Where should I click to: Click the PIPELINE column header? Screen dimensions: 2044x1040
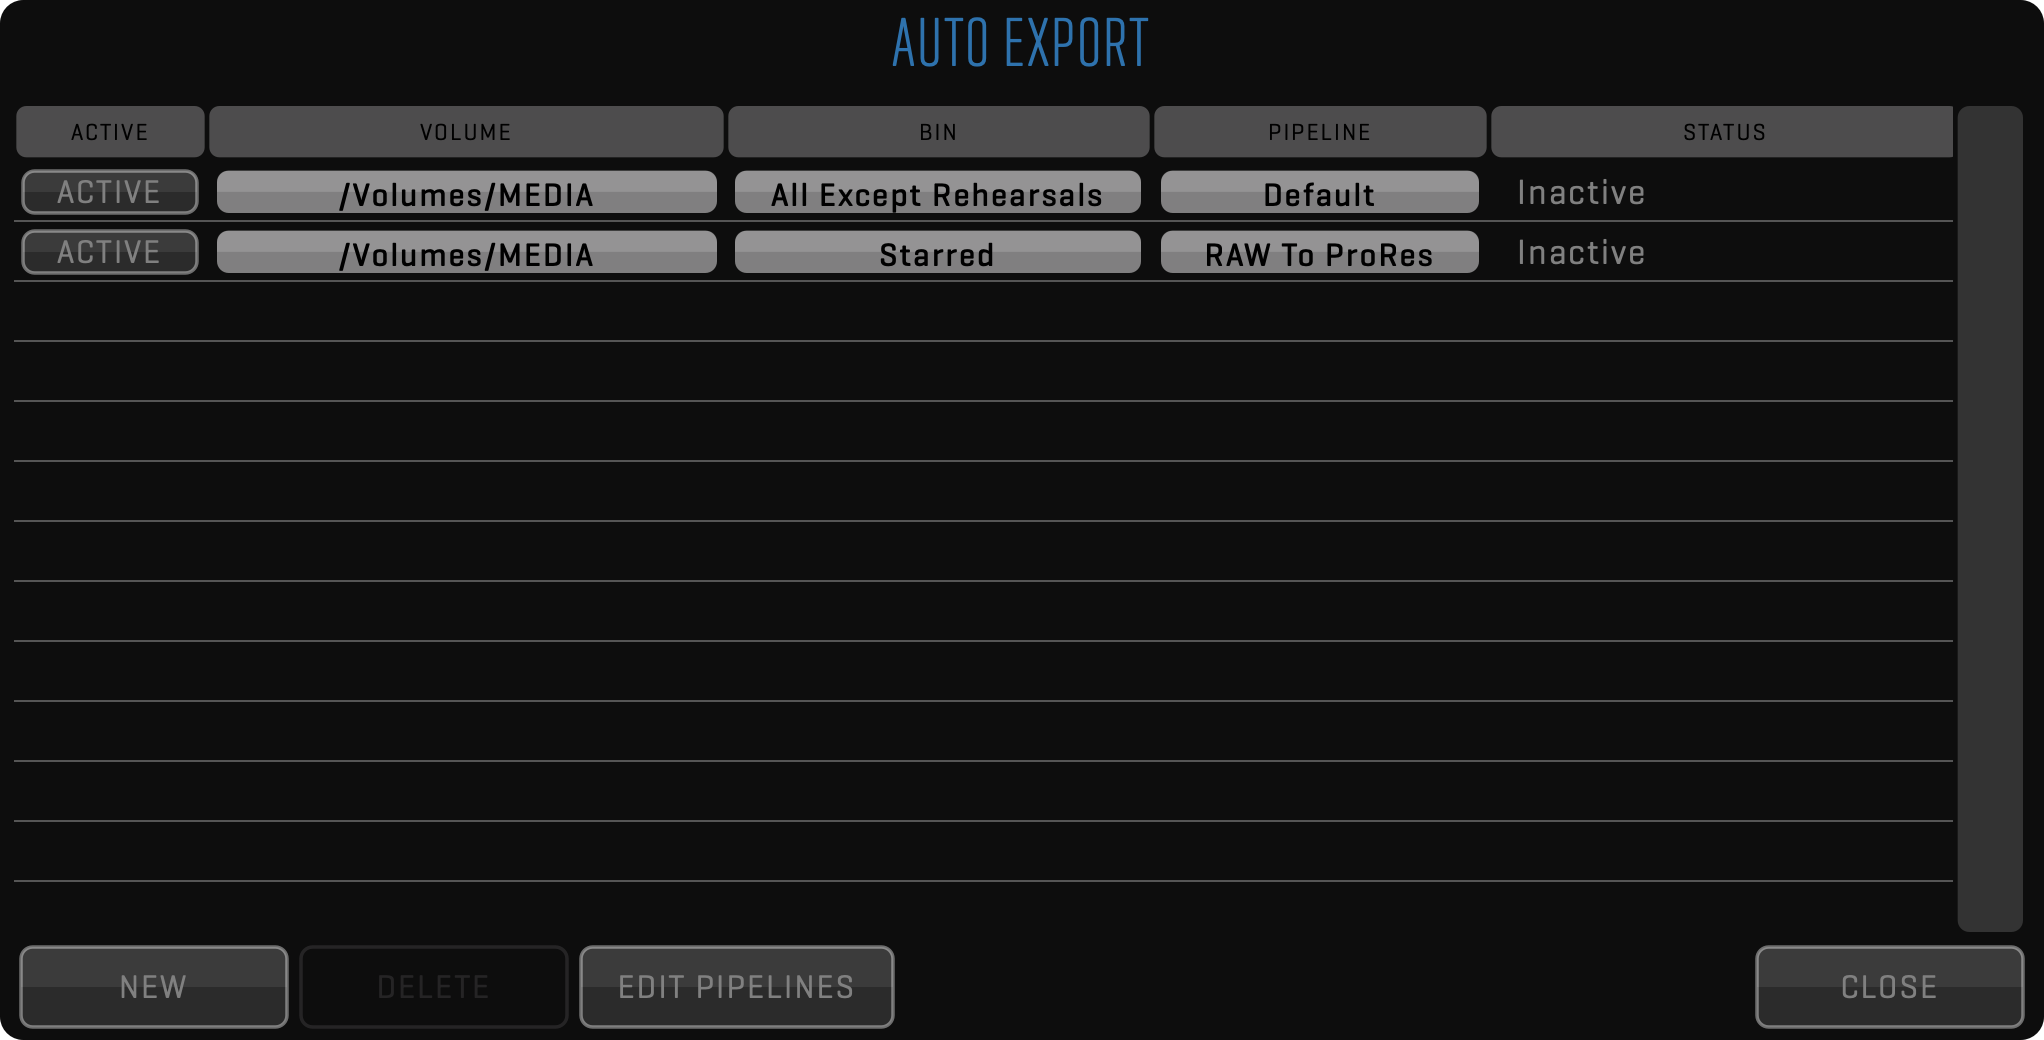coord(1319,132)
